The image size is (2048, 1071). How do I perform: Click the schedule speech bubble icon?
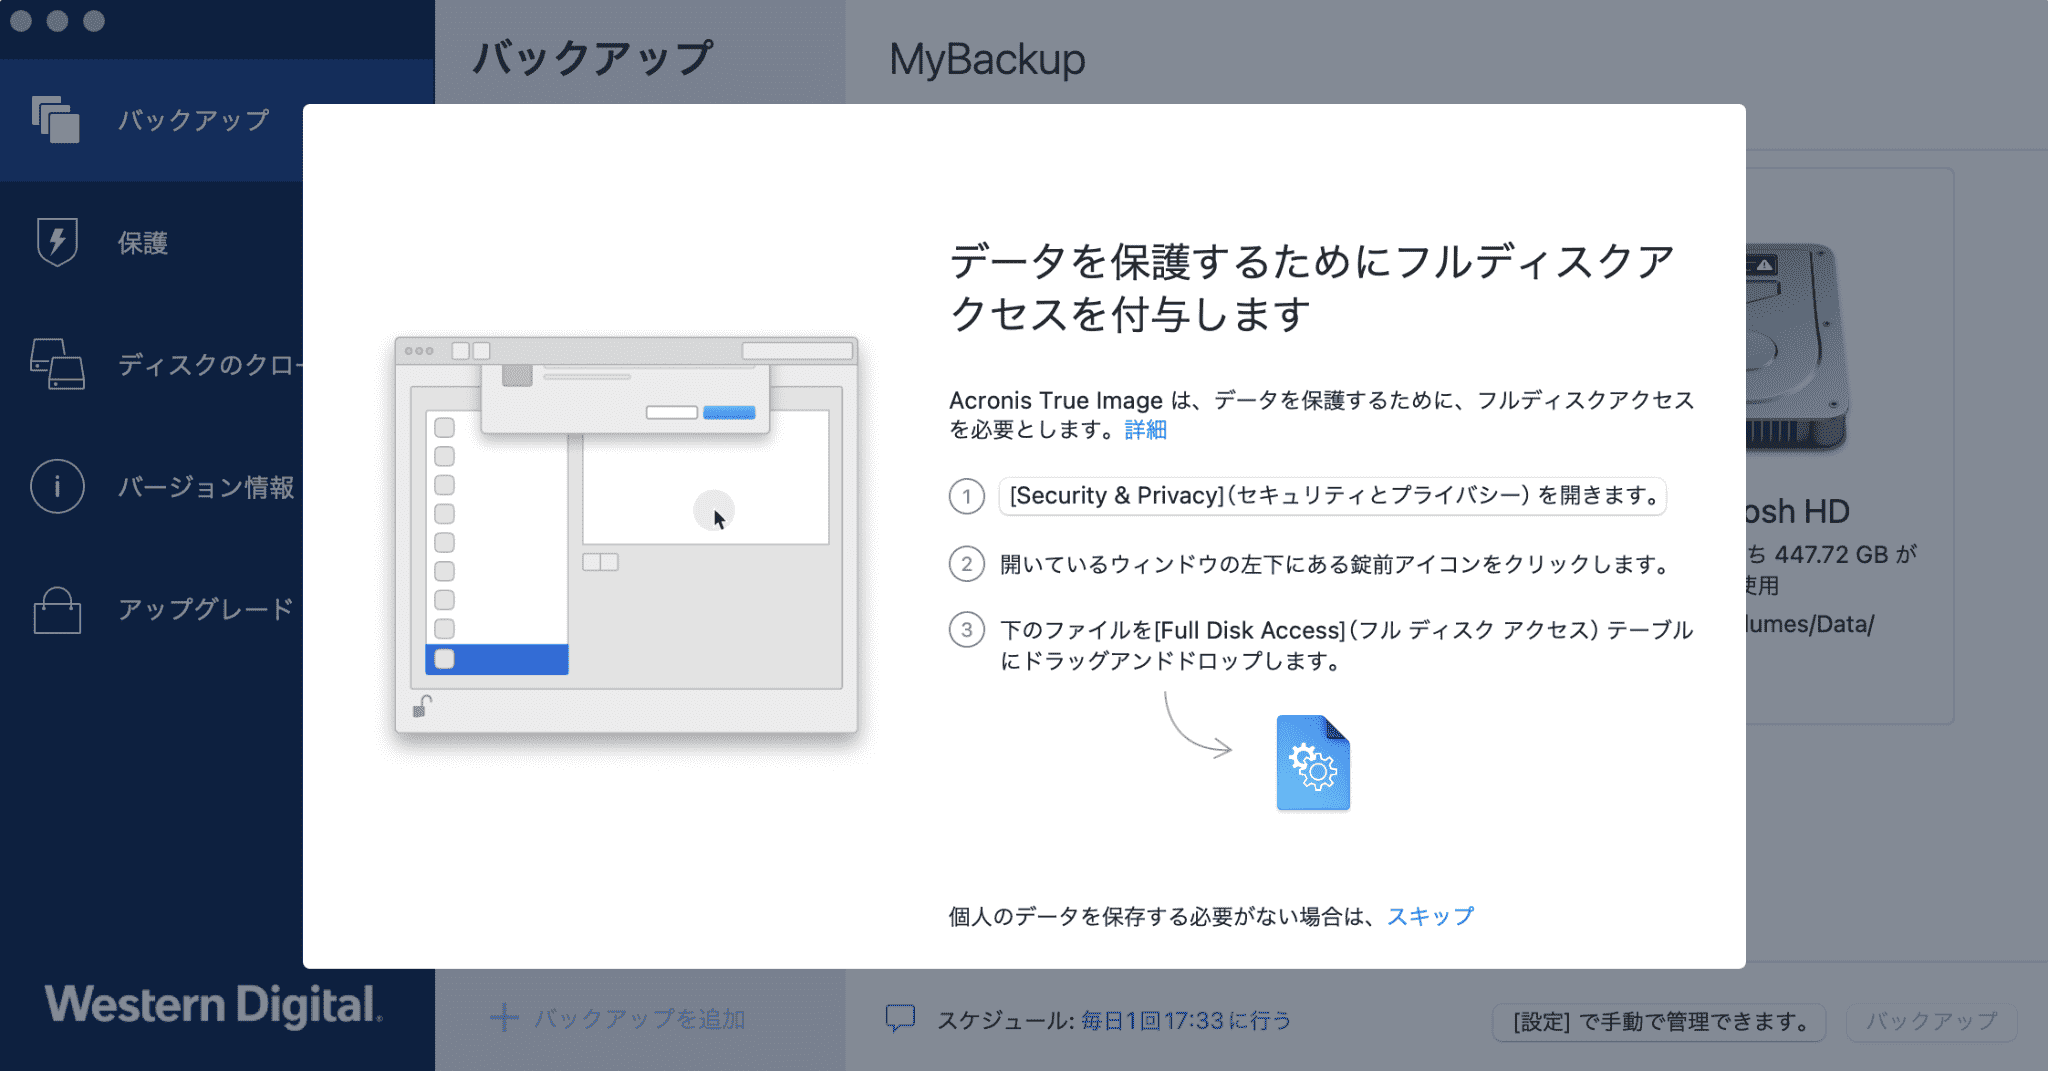900,1019
